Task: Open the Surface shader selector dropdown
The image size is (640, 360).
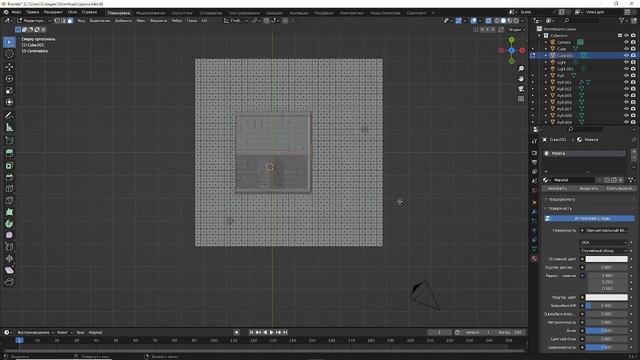Action: click(x=603, y=230)
